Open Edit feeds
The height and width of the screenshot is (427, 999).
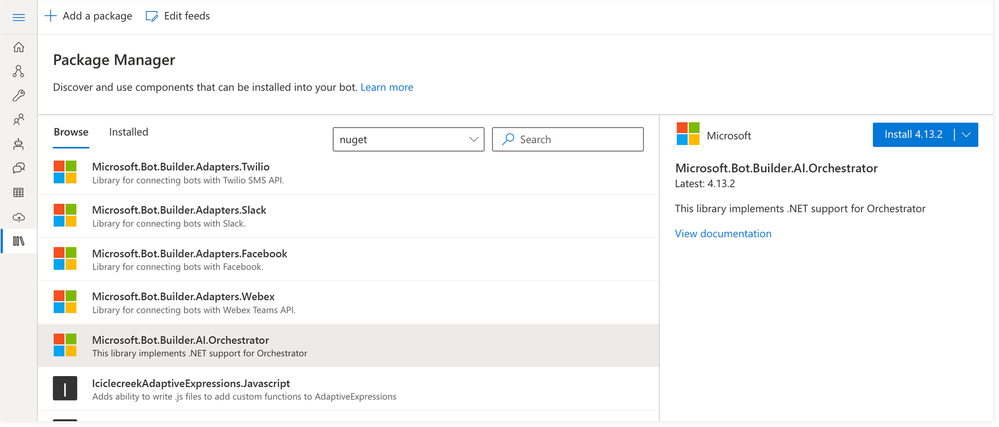(178, 16)
